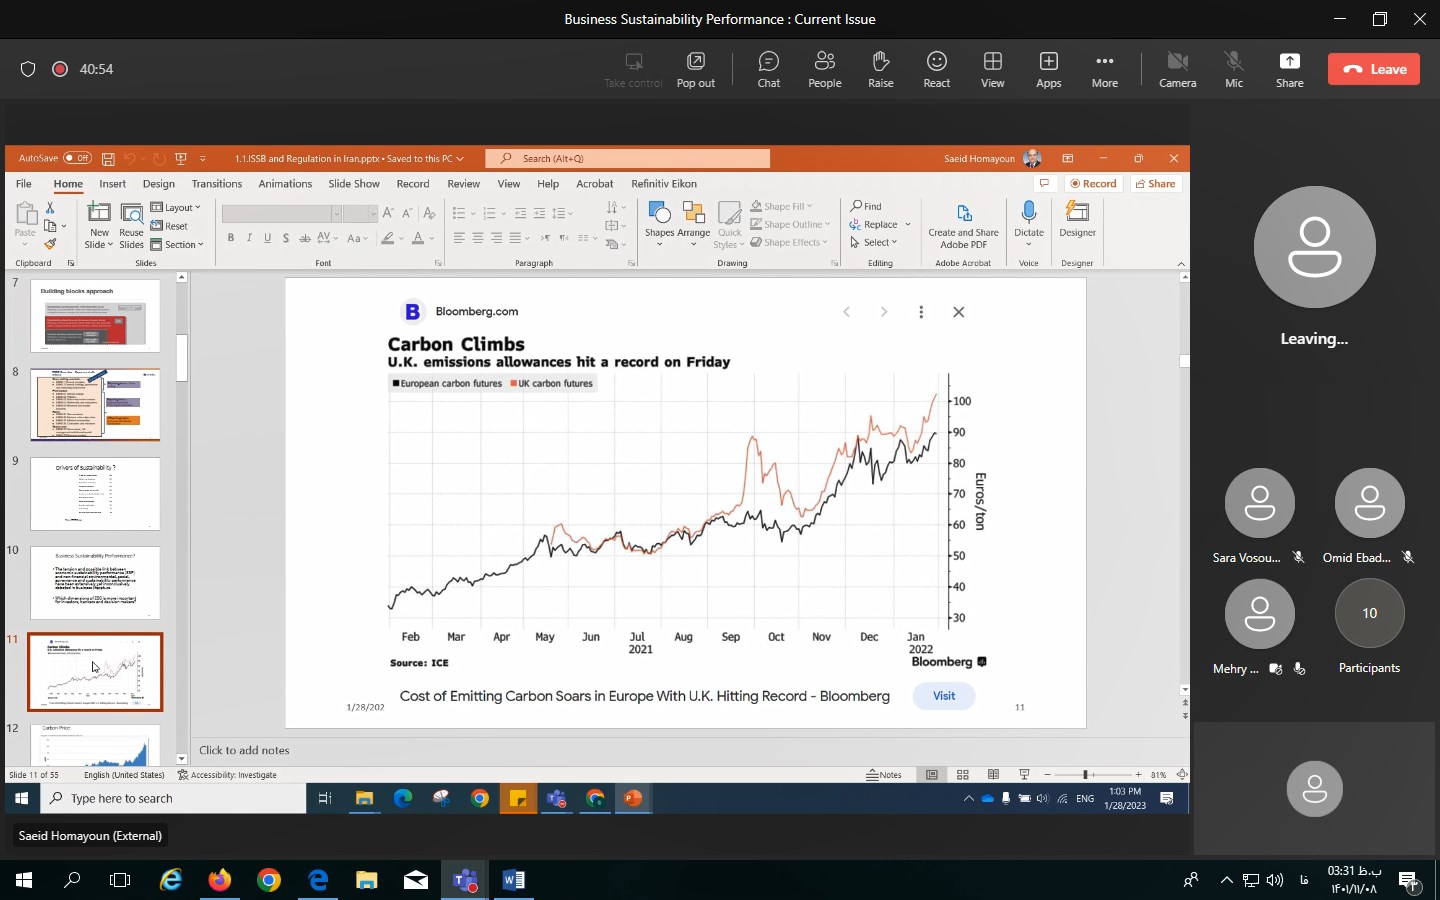
Task: Click the zoom slider in status bar
Action: [1092, 775]
